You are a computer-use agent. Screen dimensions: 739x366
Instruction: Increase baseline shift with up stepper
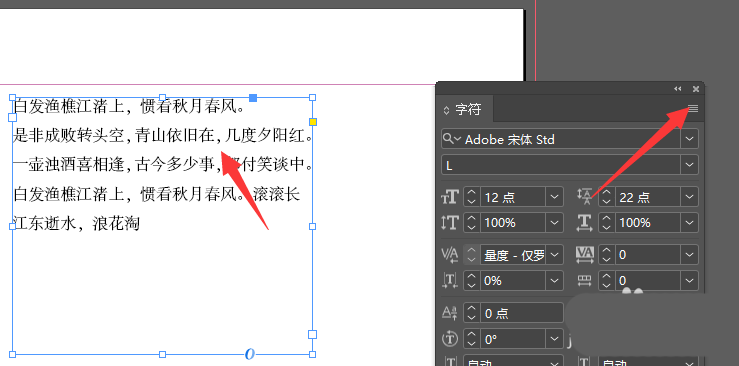(x=471, y=309)
